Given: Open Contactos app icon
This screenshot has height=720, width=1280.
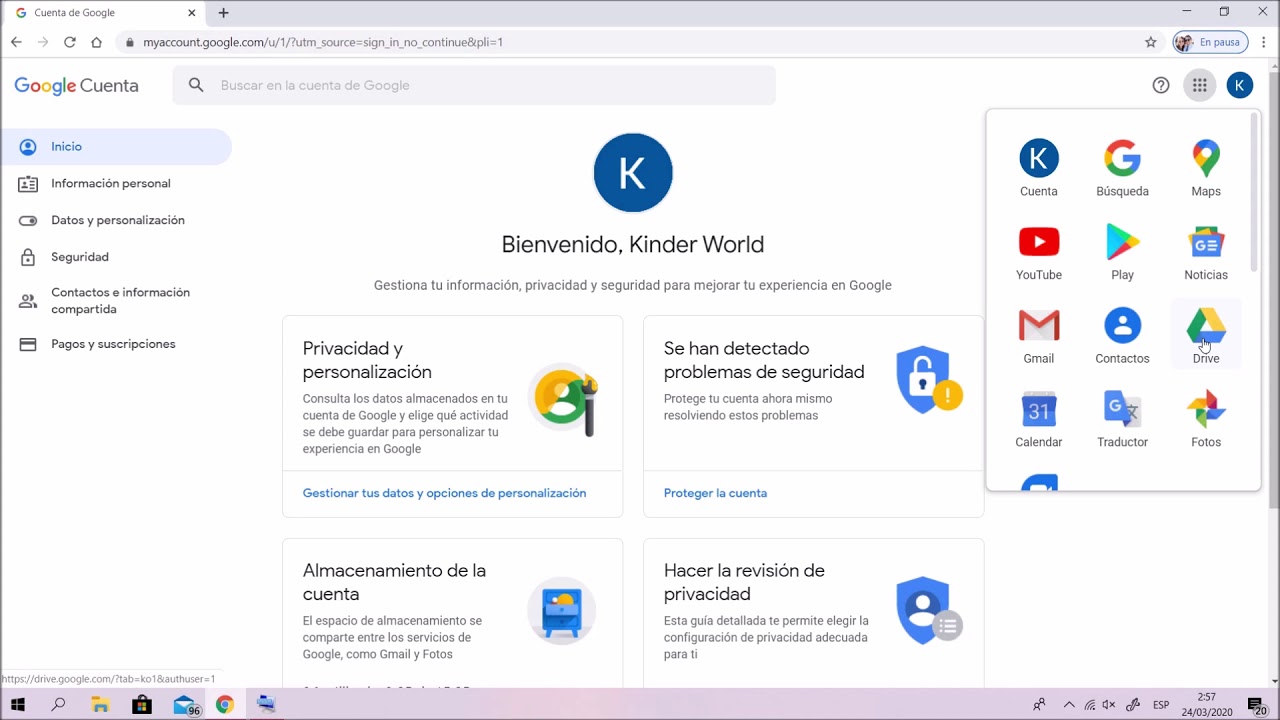Looking at the screenshot, I should pyautogui.click(x=1122, y=335).
